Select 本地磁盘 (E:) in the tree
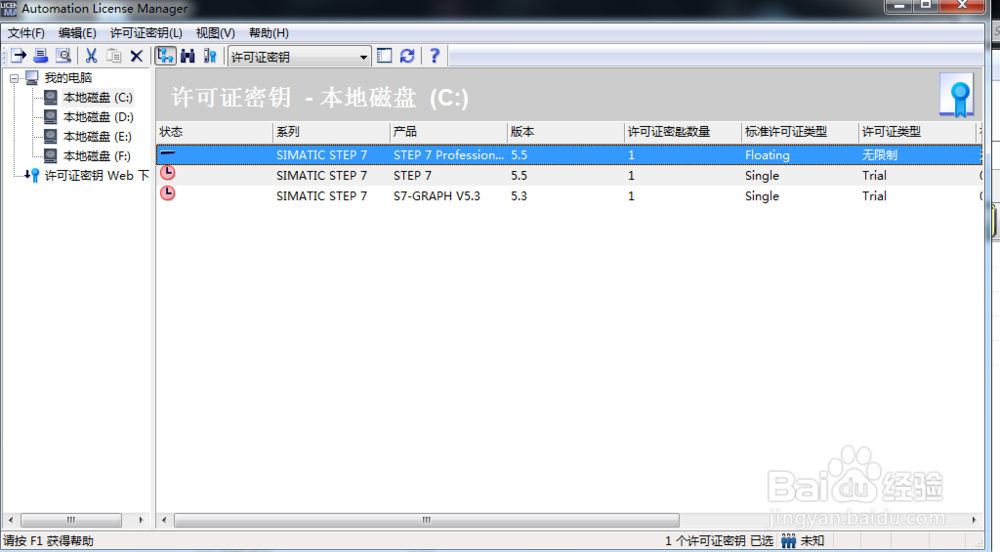1000x552 pixels. 97,136
